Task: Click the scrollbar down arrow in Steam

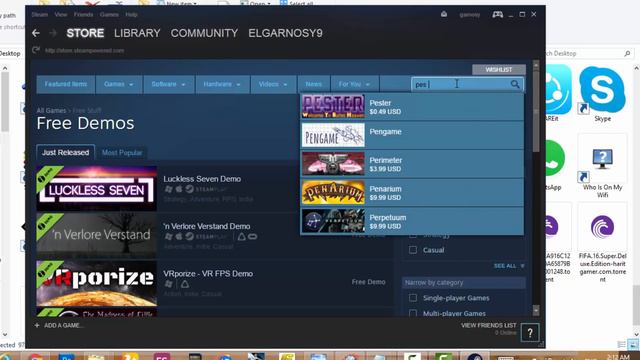Action: [536, 311]
